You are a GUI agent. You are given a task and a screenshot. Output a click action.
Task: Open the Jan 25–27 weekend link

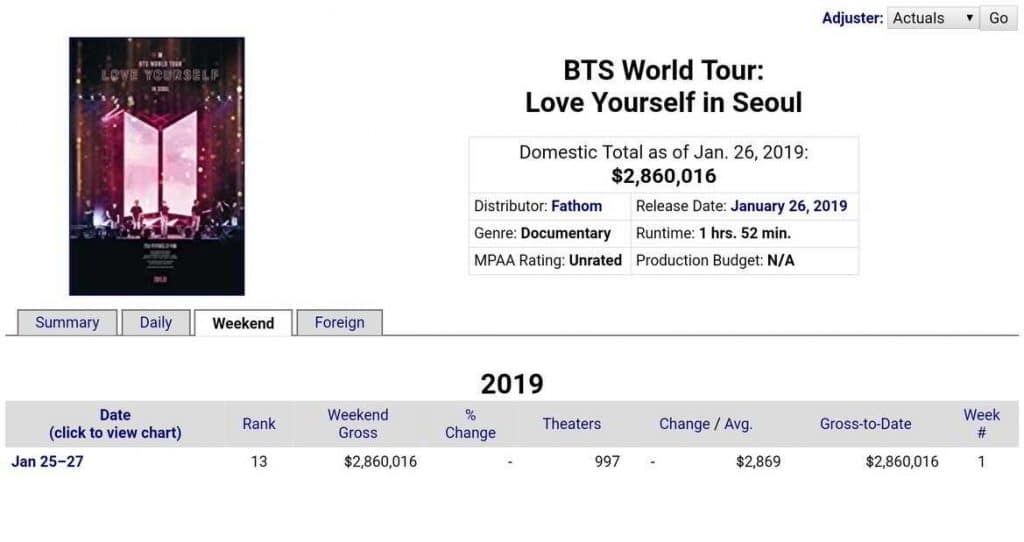point(47,462)
